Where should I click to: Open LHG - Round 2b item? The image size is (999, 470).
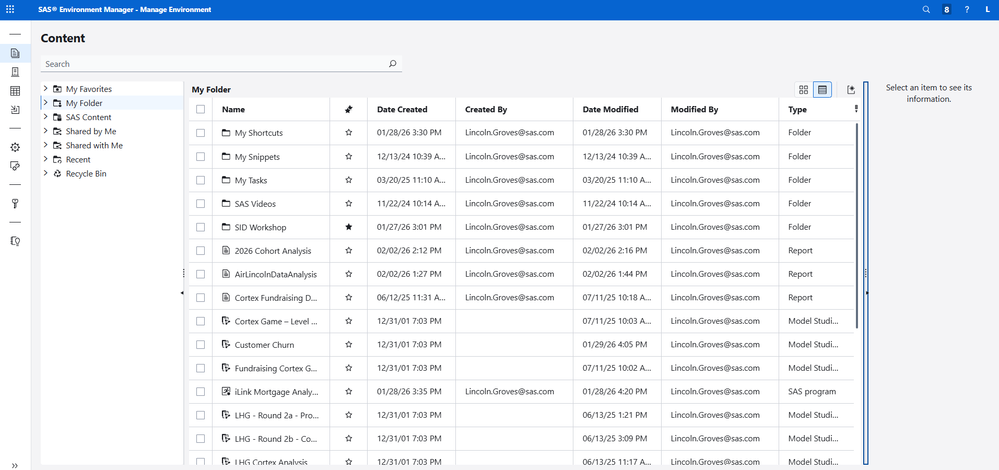point(276,439)
